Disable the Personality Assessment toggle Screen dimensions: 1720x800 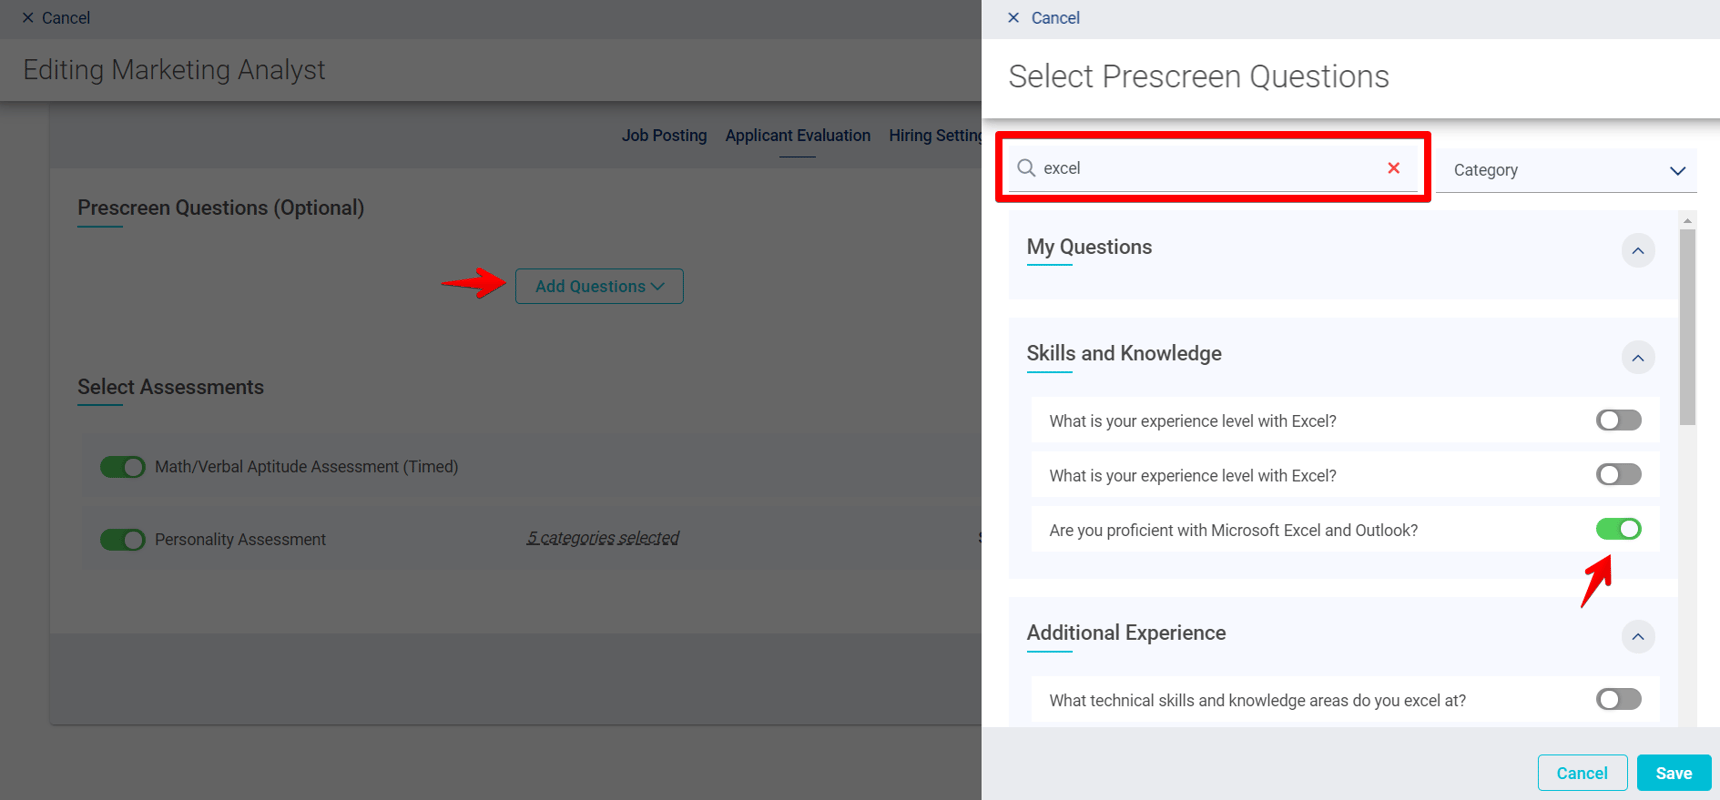click(x=122, y=539)
